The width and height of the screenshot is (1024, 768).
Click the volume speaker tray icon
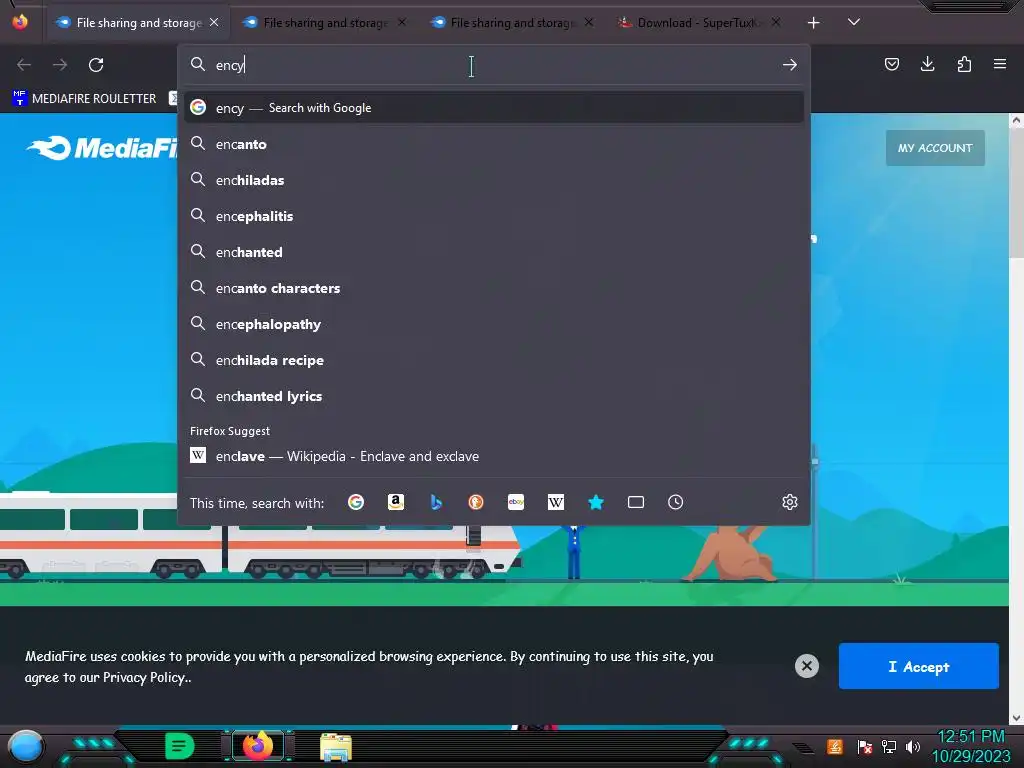pos(914,746)
